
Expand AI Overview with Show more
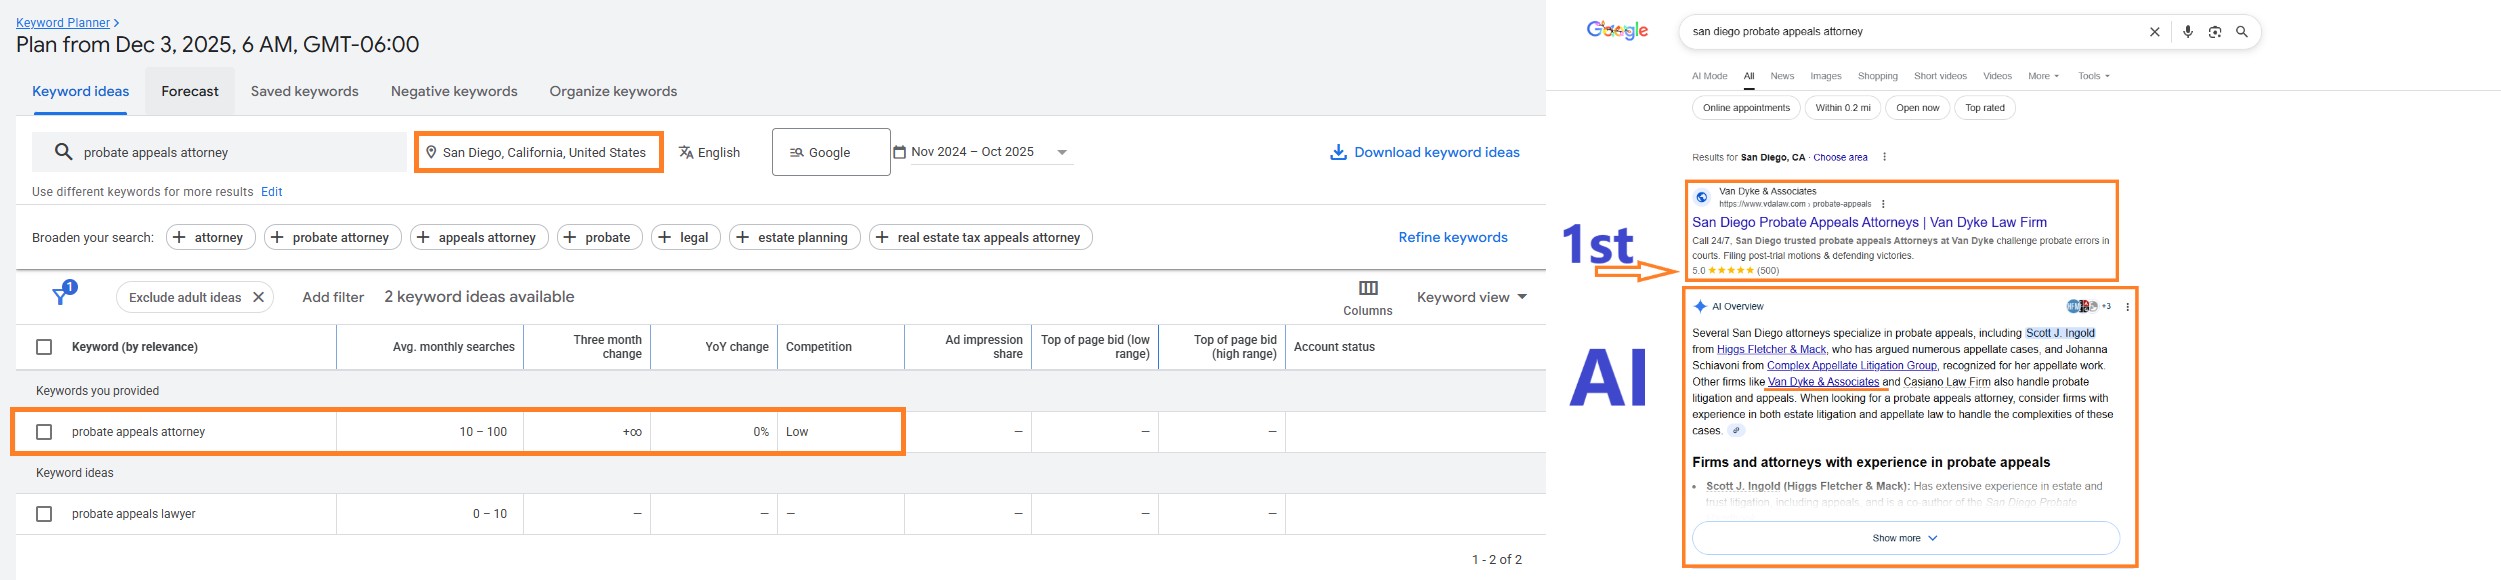pyautogui.click(x=1904, y=538)
